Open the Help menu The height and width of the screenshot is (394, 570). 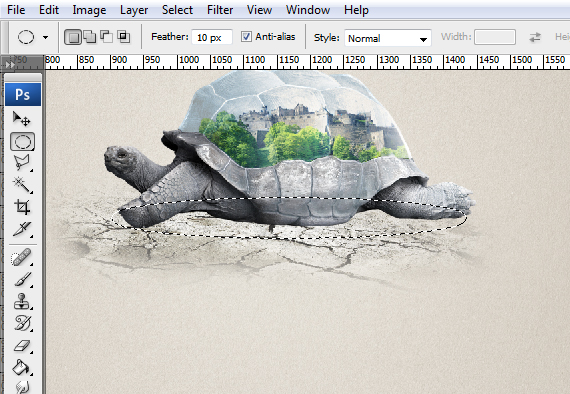356,10
